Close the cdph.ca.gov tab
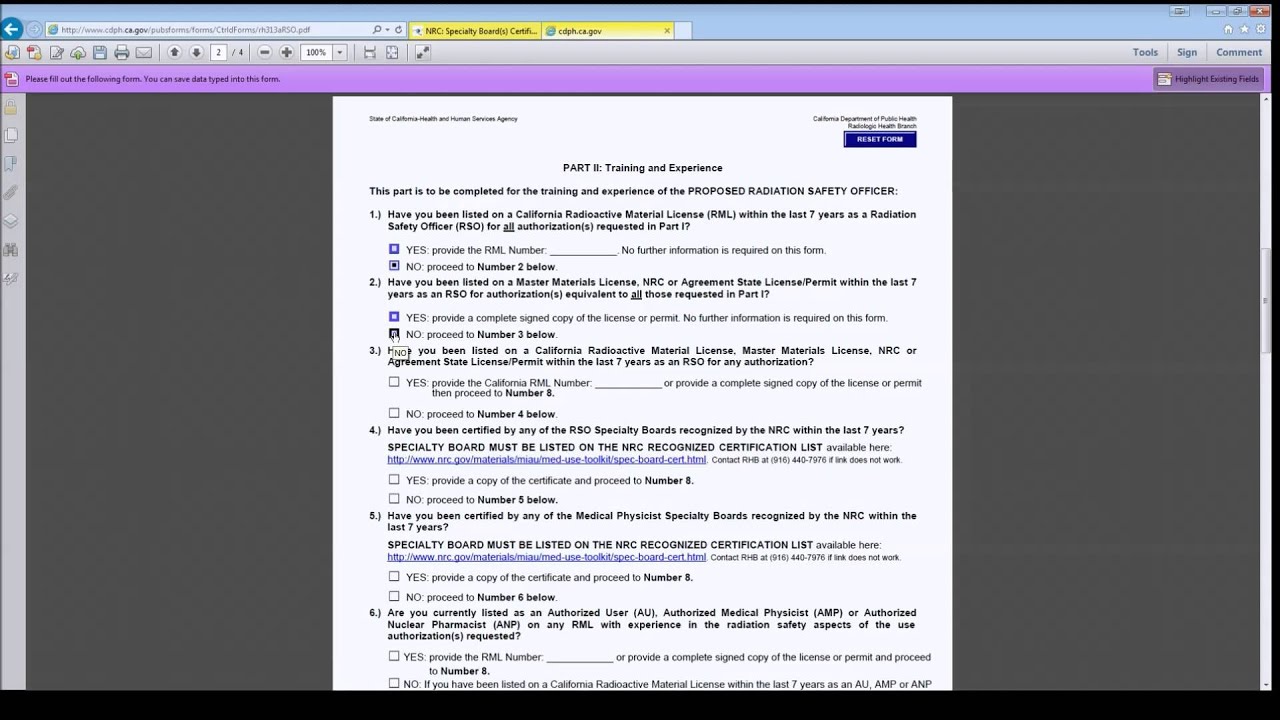This screenshot has width=1280, height=720. 667,31
